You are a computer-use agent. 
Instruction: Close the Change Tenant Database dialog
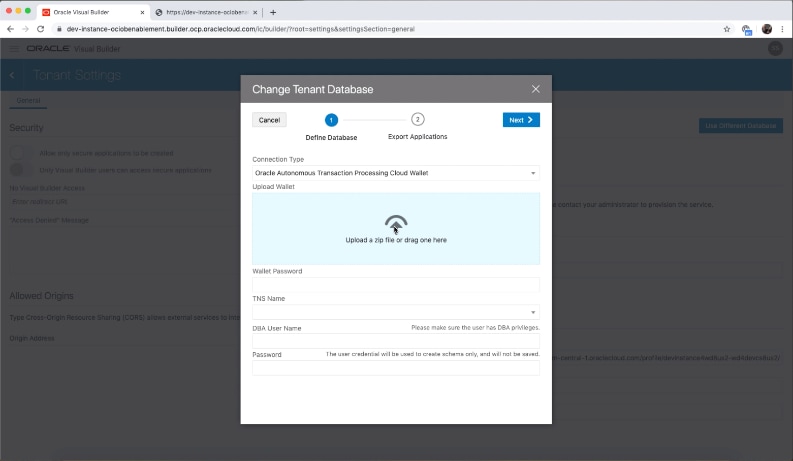click(536, 89)
